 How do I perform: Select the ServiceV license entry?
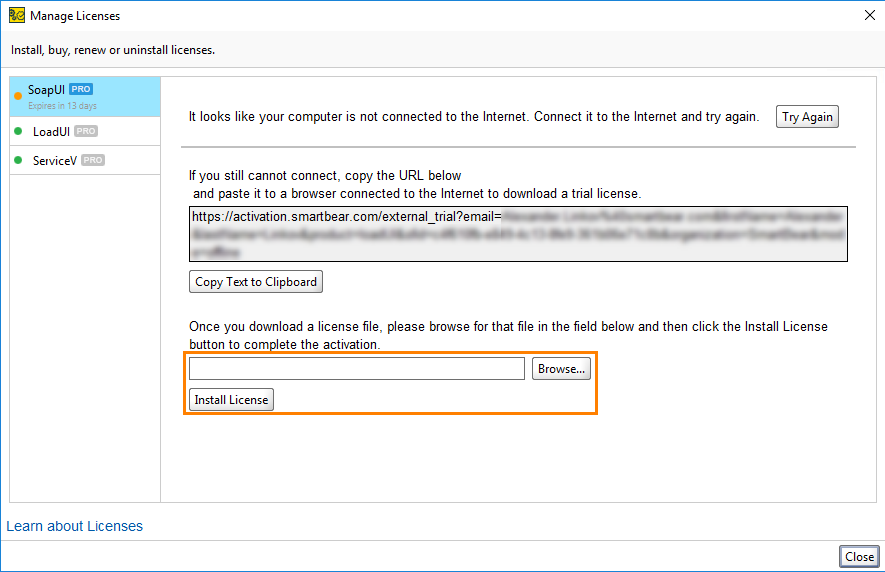(x=85, y=160)
